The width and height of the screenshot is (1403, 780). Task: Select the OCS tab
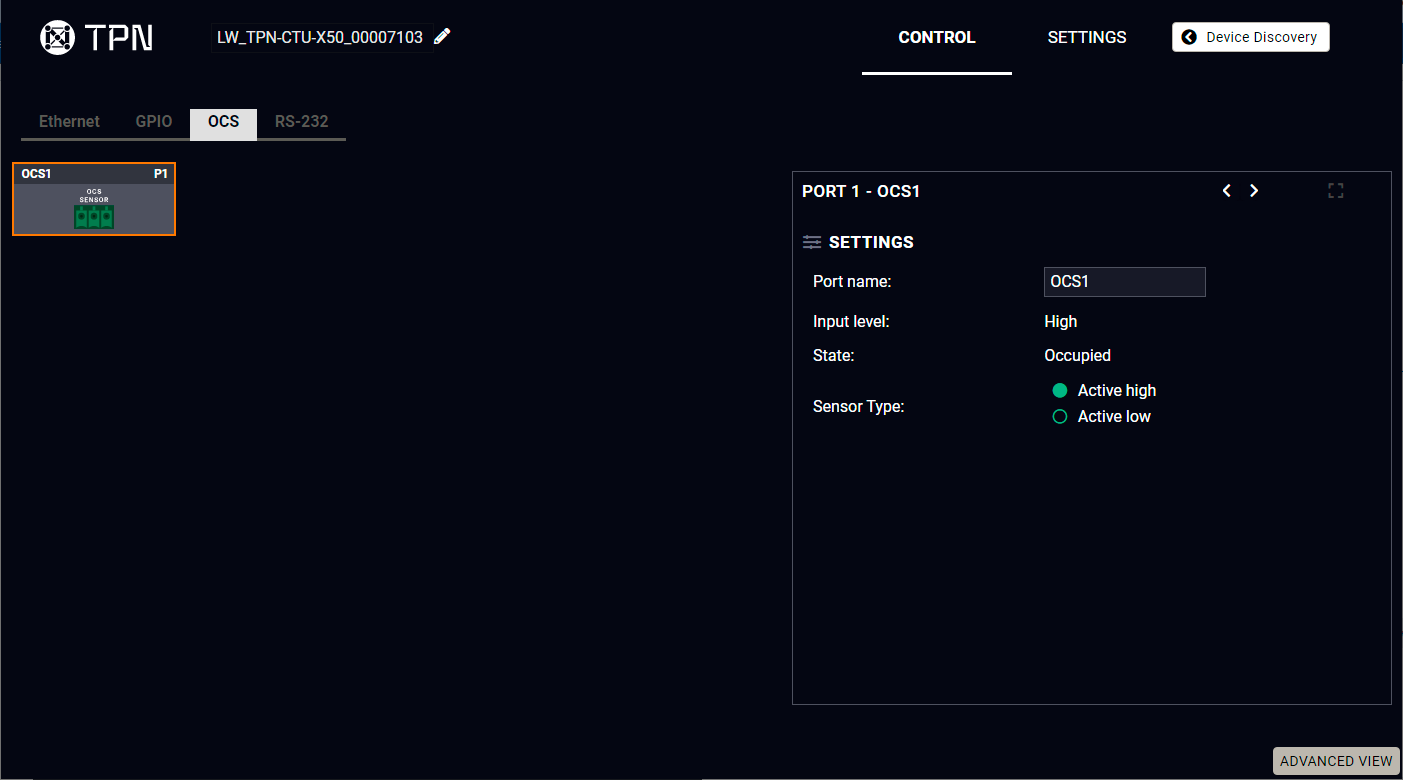223,122
